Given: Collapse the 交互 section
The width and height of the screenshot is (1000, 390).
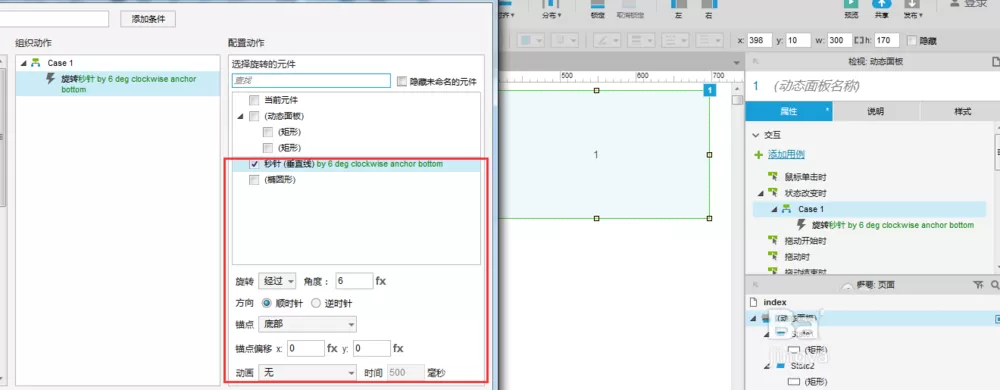Looking at the screenshot, I should pos(756,135).
